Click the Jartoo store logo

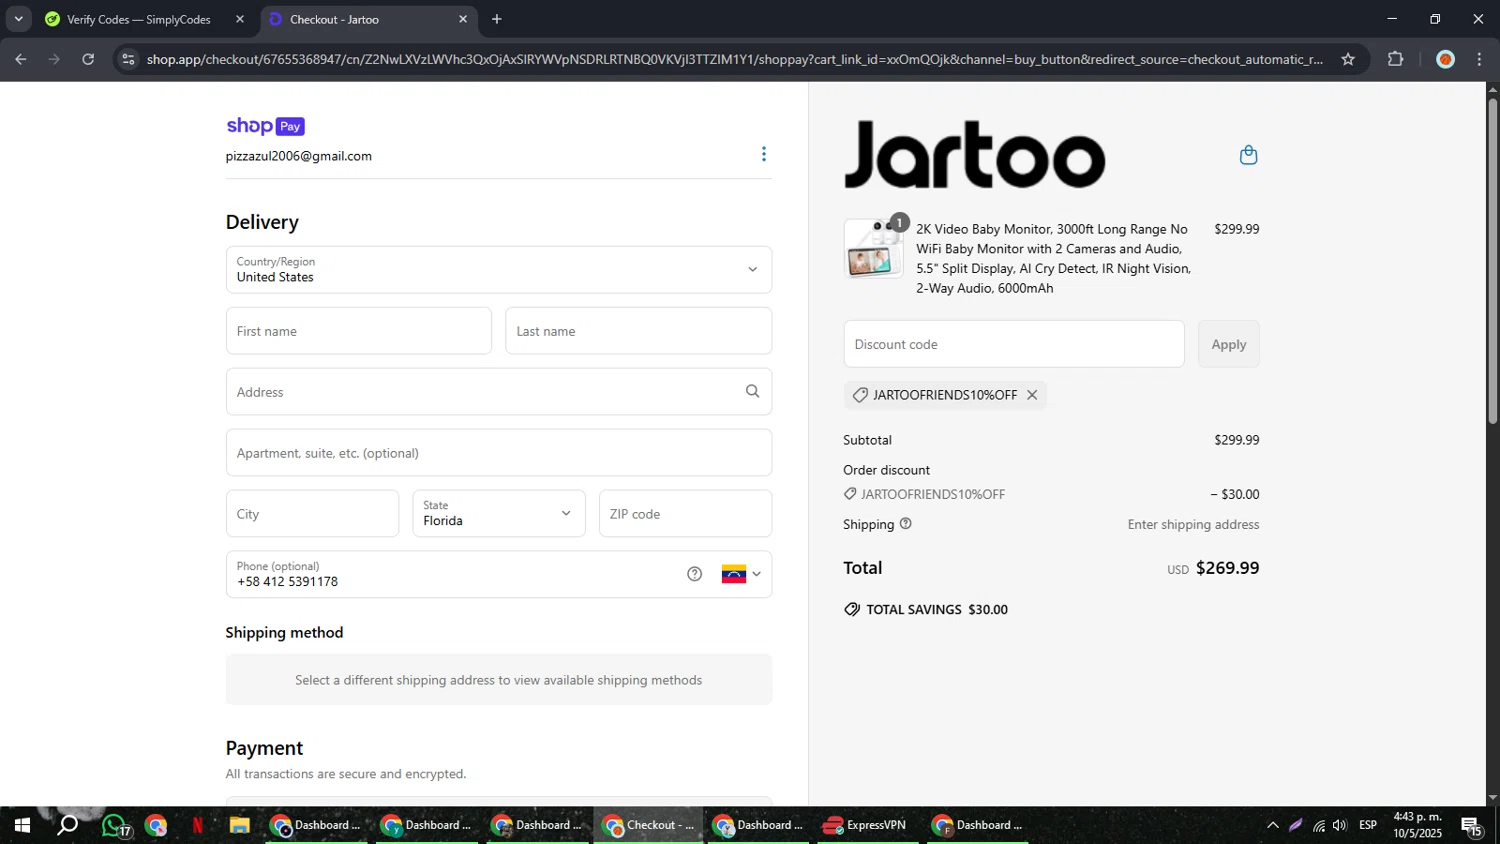(975, 155)
